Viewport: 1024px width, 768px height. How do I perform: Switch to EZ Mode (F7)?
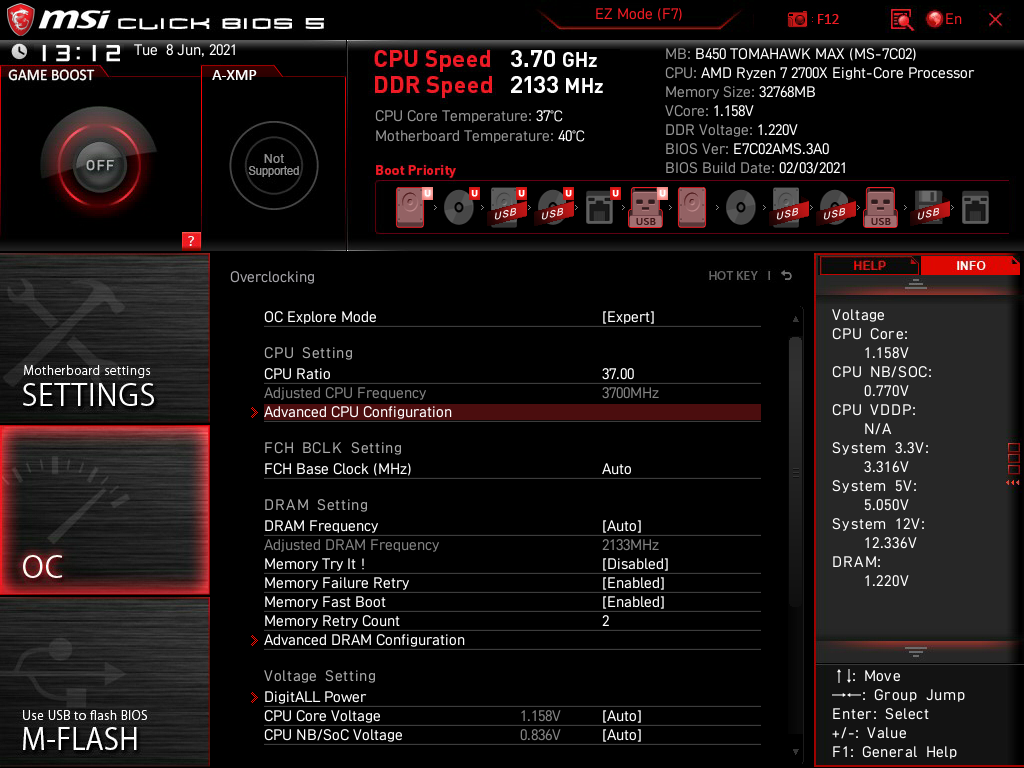point(638,14)
